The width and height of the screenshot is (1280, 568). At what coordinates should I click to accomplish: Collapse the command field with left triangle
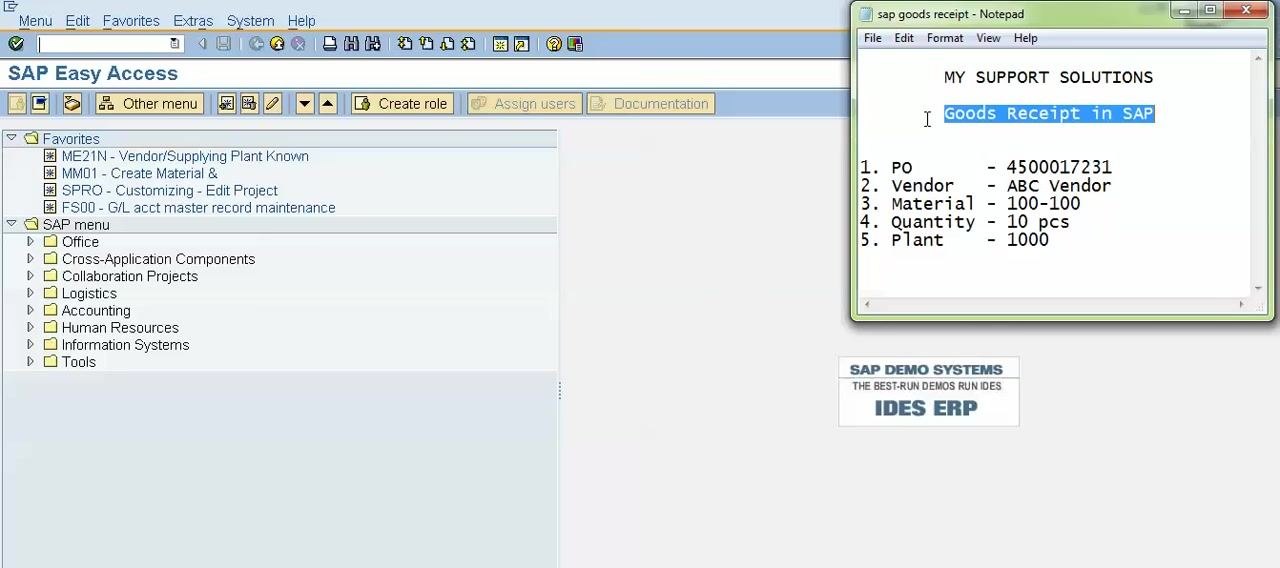(x=202, y=44)
